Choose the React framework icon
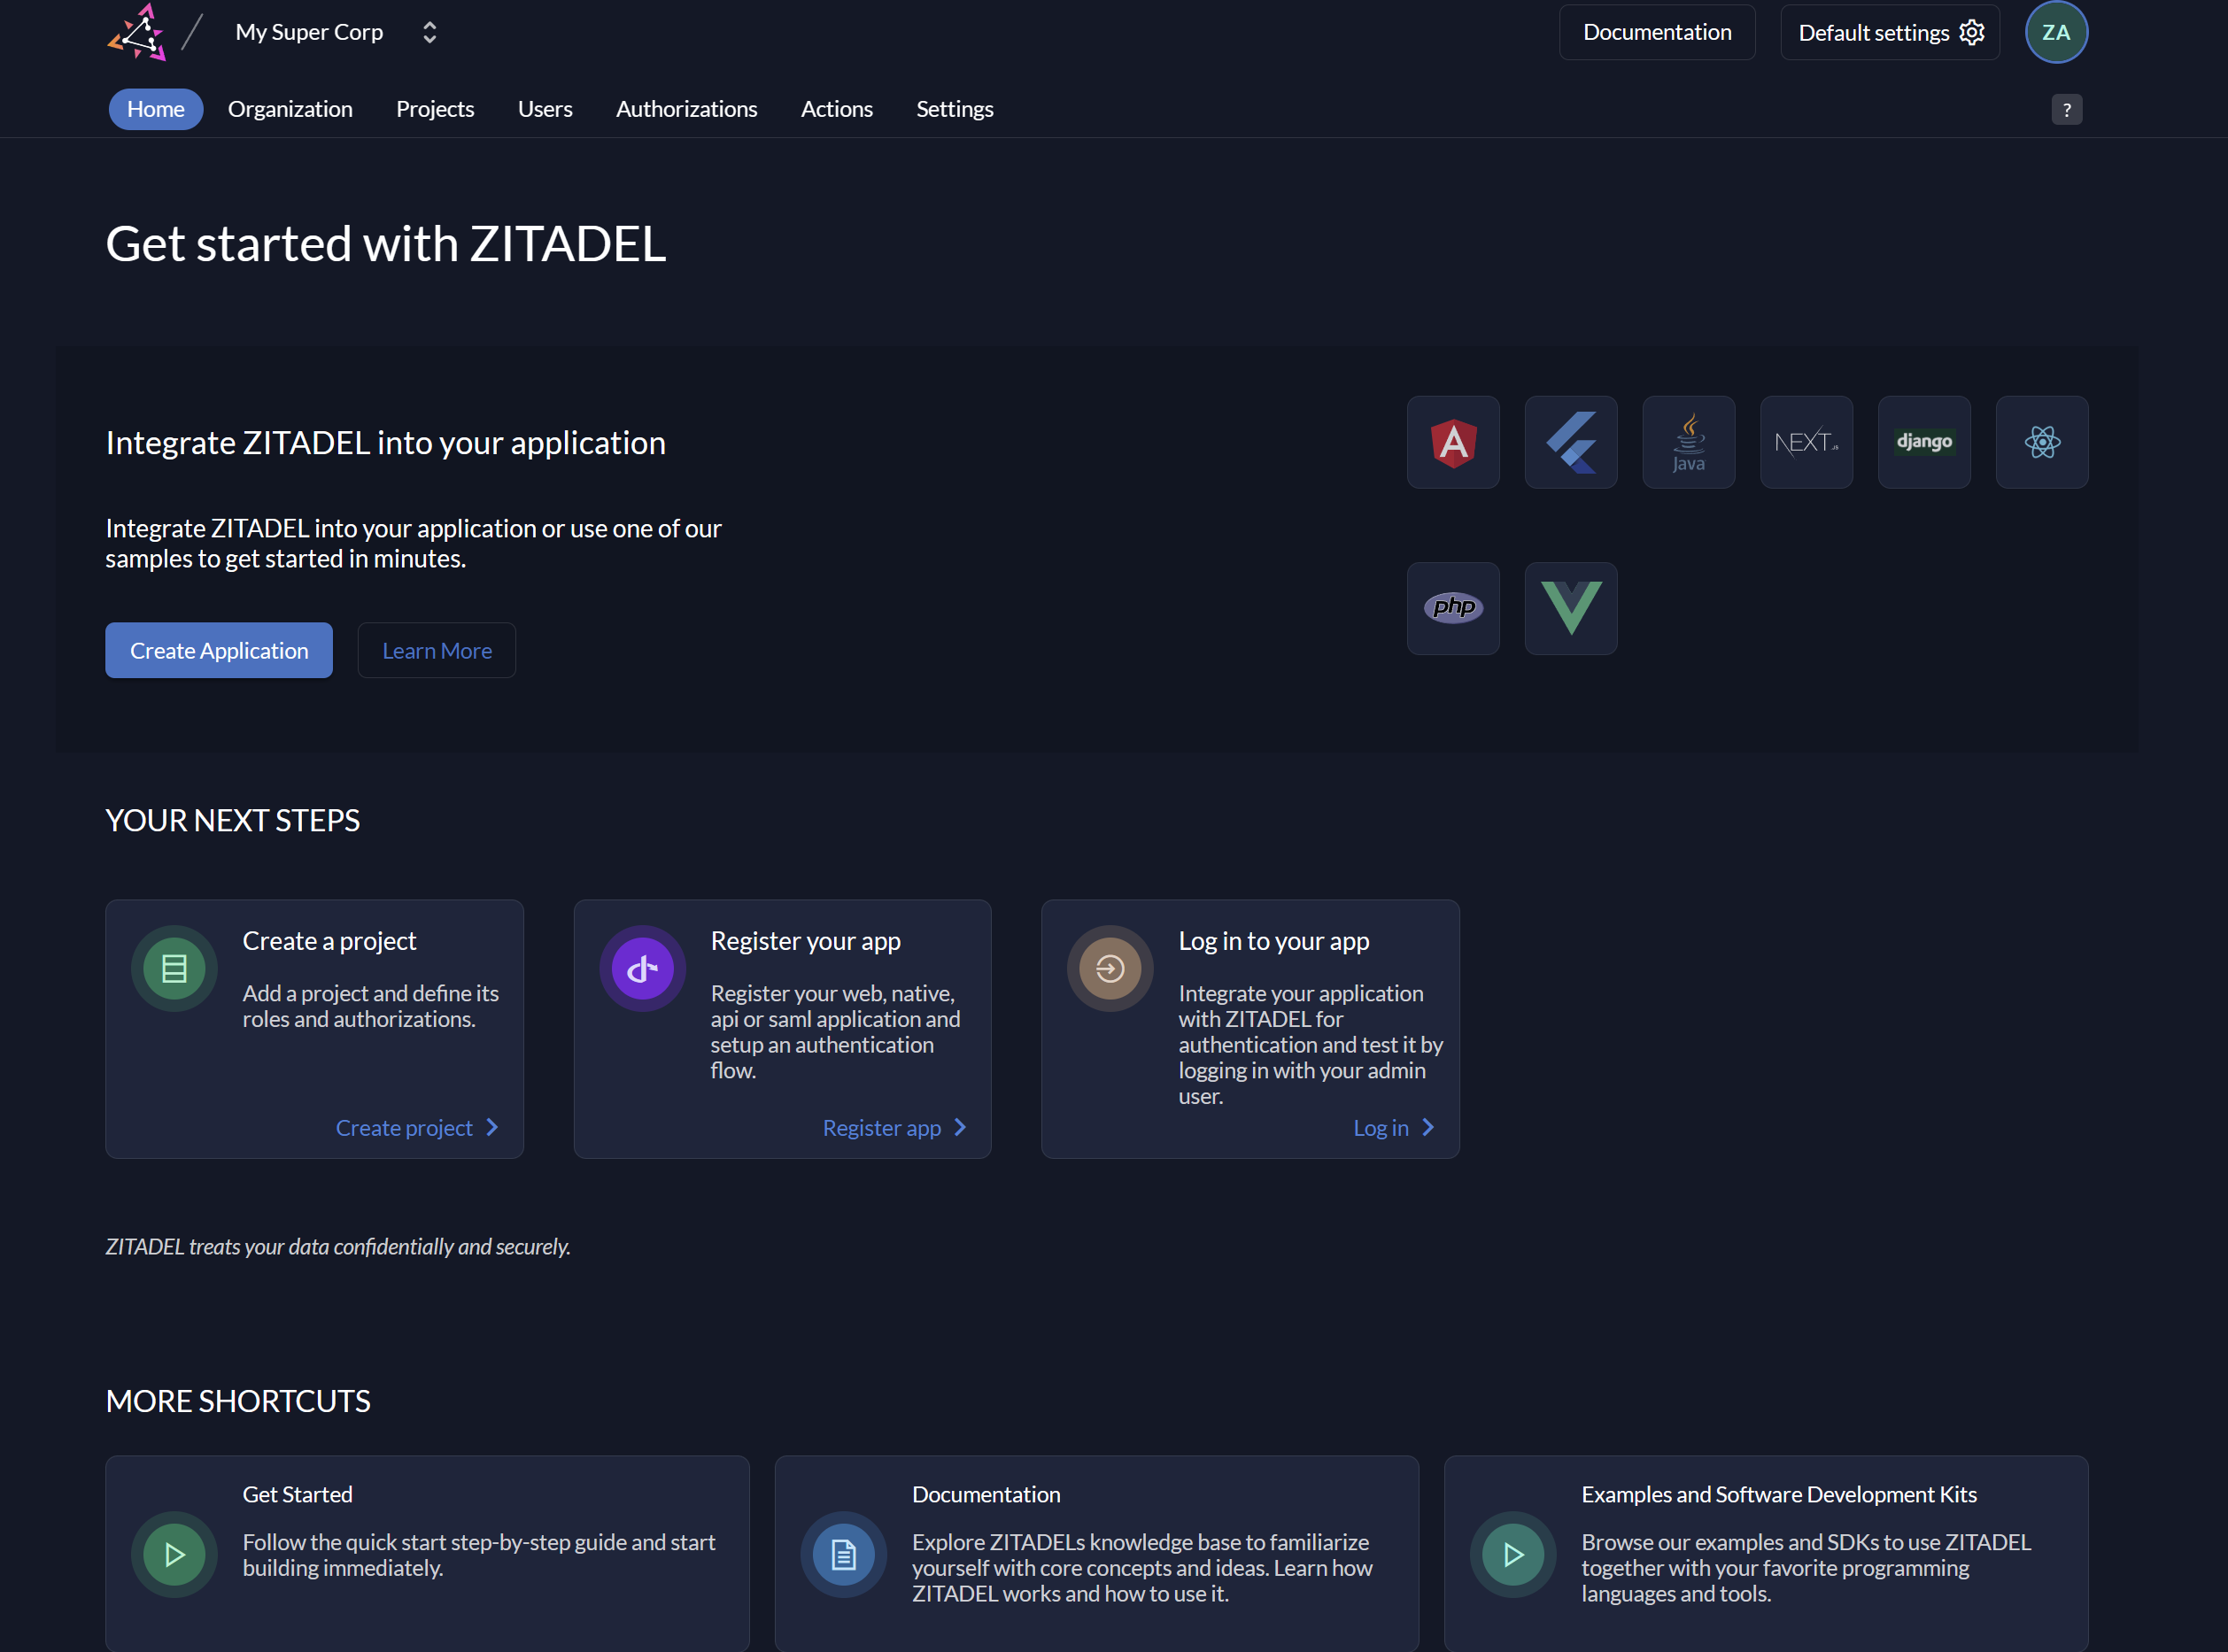Viewport: 2228px width, 1652px height. click(x=2042, y=442)
